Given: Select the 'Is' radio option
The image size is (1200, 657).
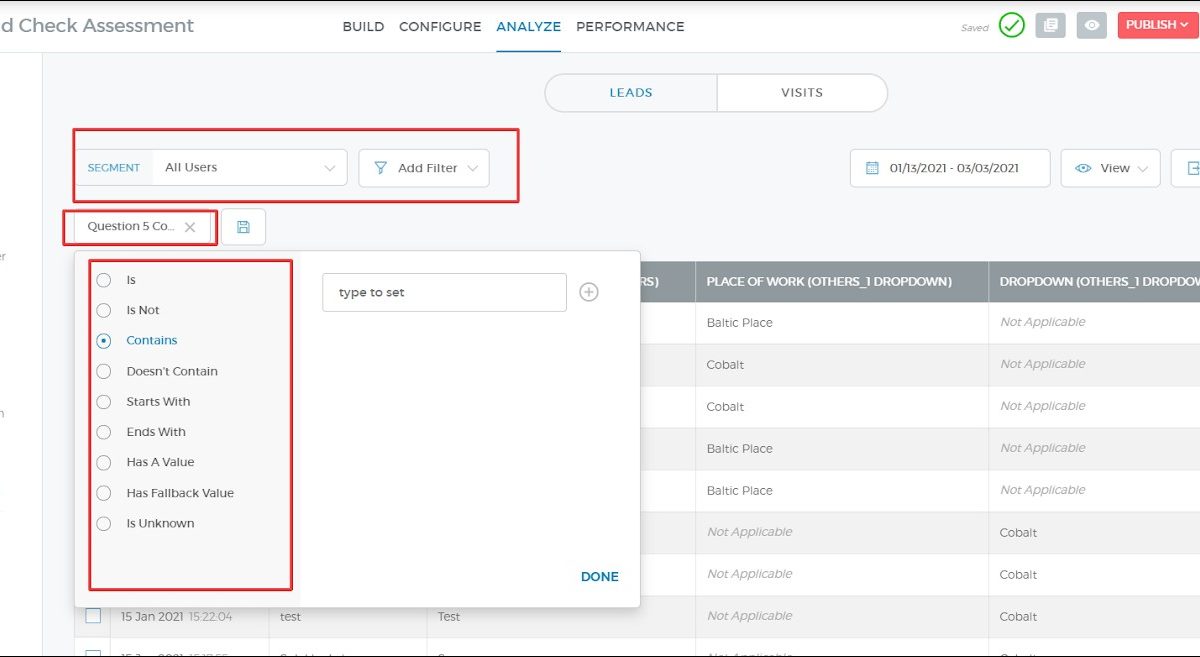Looking at the screenshot, I should (x=104, y=281).
